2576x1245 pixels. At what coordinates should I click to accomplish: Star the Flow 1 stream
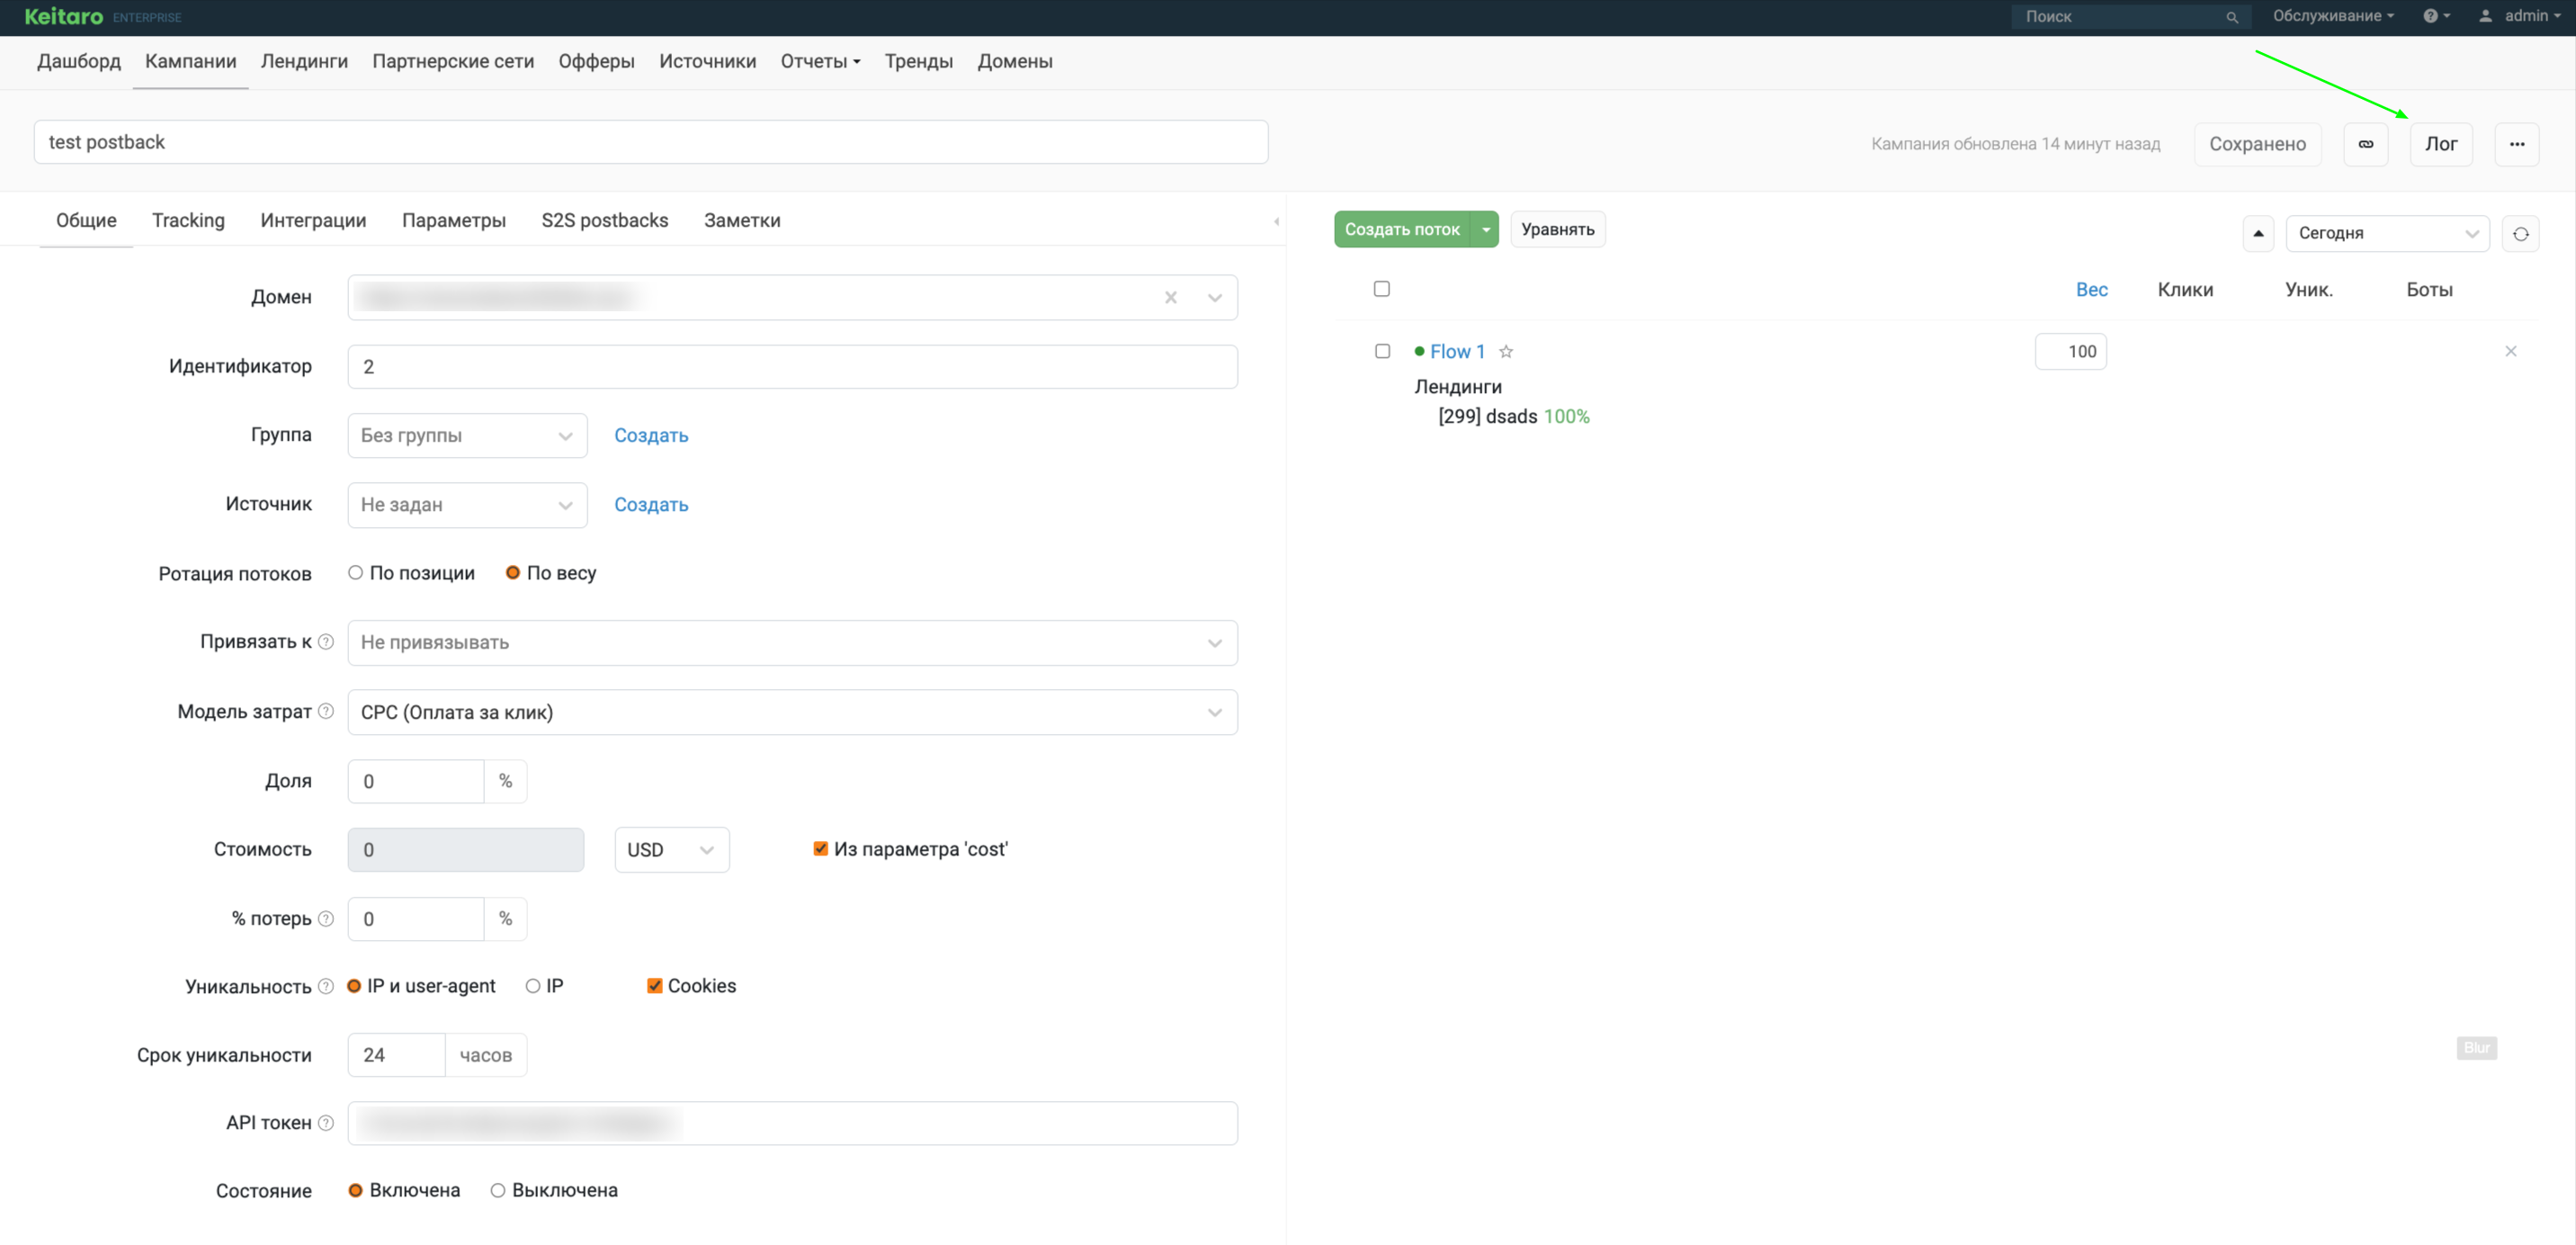point(1506,352)
